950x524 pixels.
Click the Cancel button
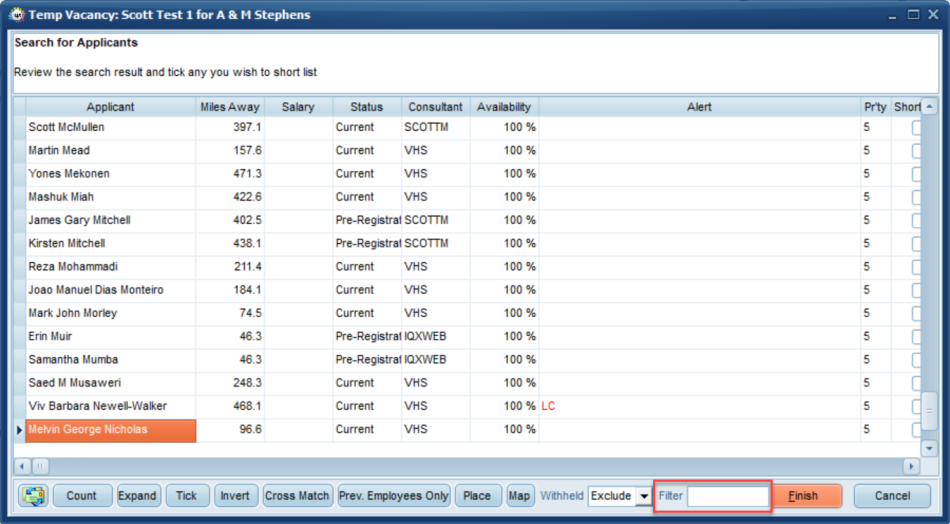click(892, 496)
